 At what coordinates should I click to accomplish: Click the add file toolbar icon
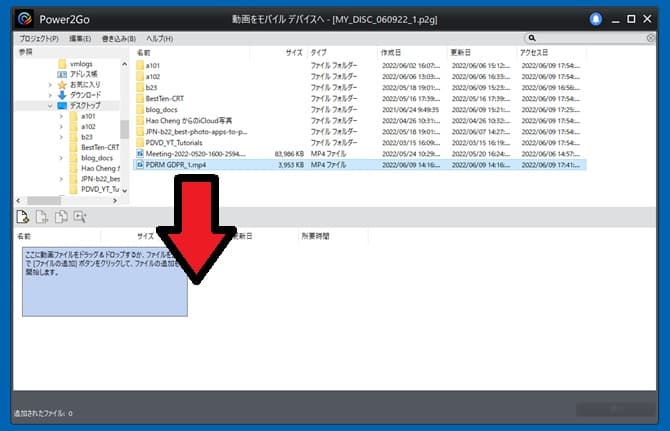click(23, 217)
